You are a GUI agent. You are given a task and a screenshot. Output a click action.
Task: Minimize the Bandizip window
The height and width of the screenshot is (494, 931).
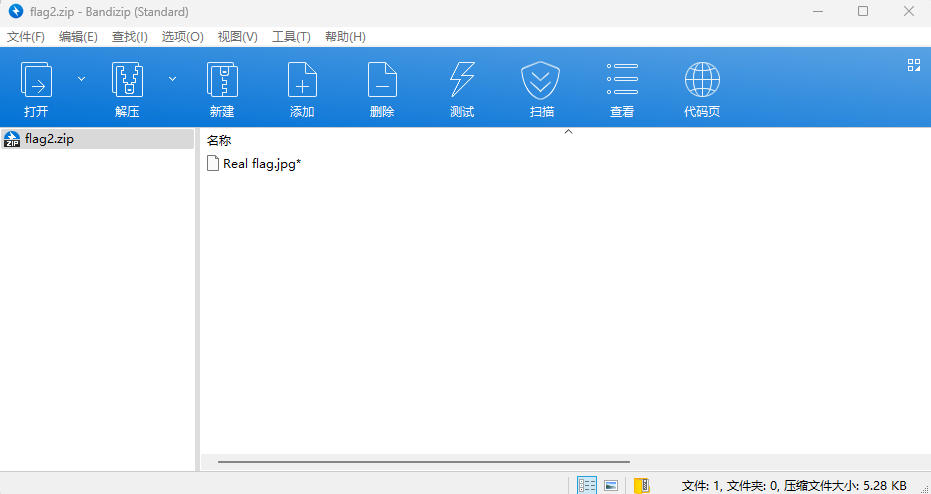[818, 11]
